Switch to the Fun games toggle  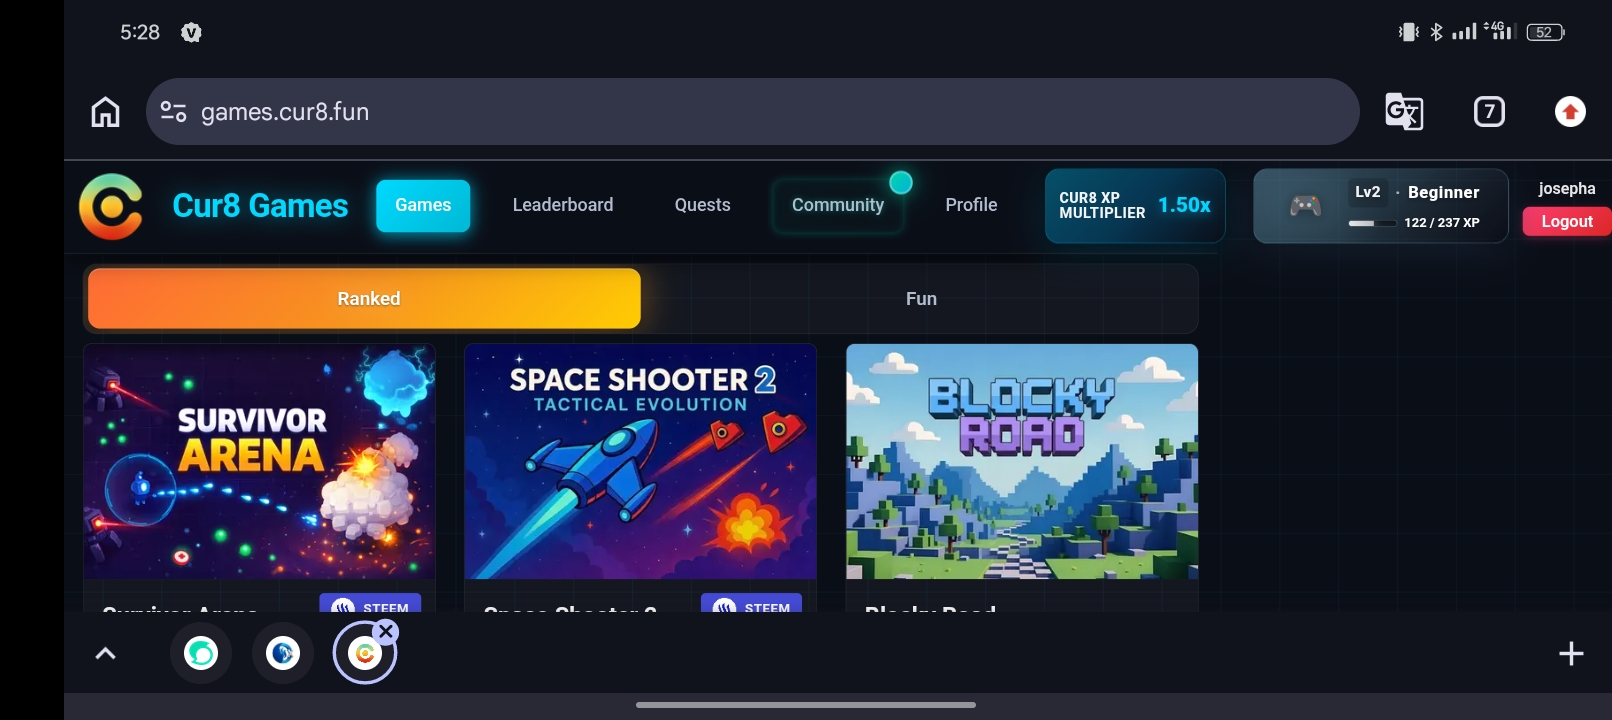[921, 298]
